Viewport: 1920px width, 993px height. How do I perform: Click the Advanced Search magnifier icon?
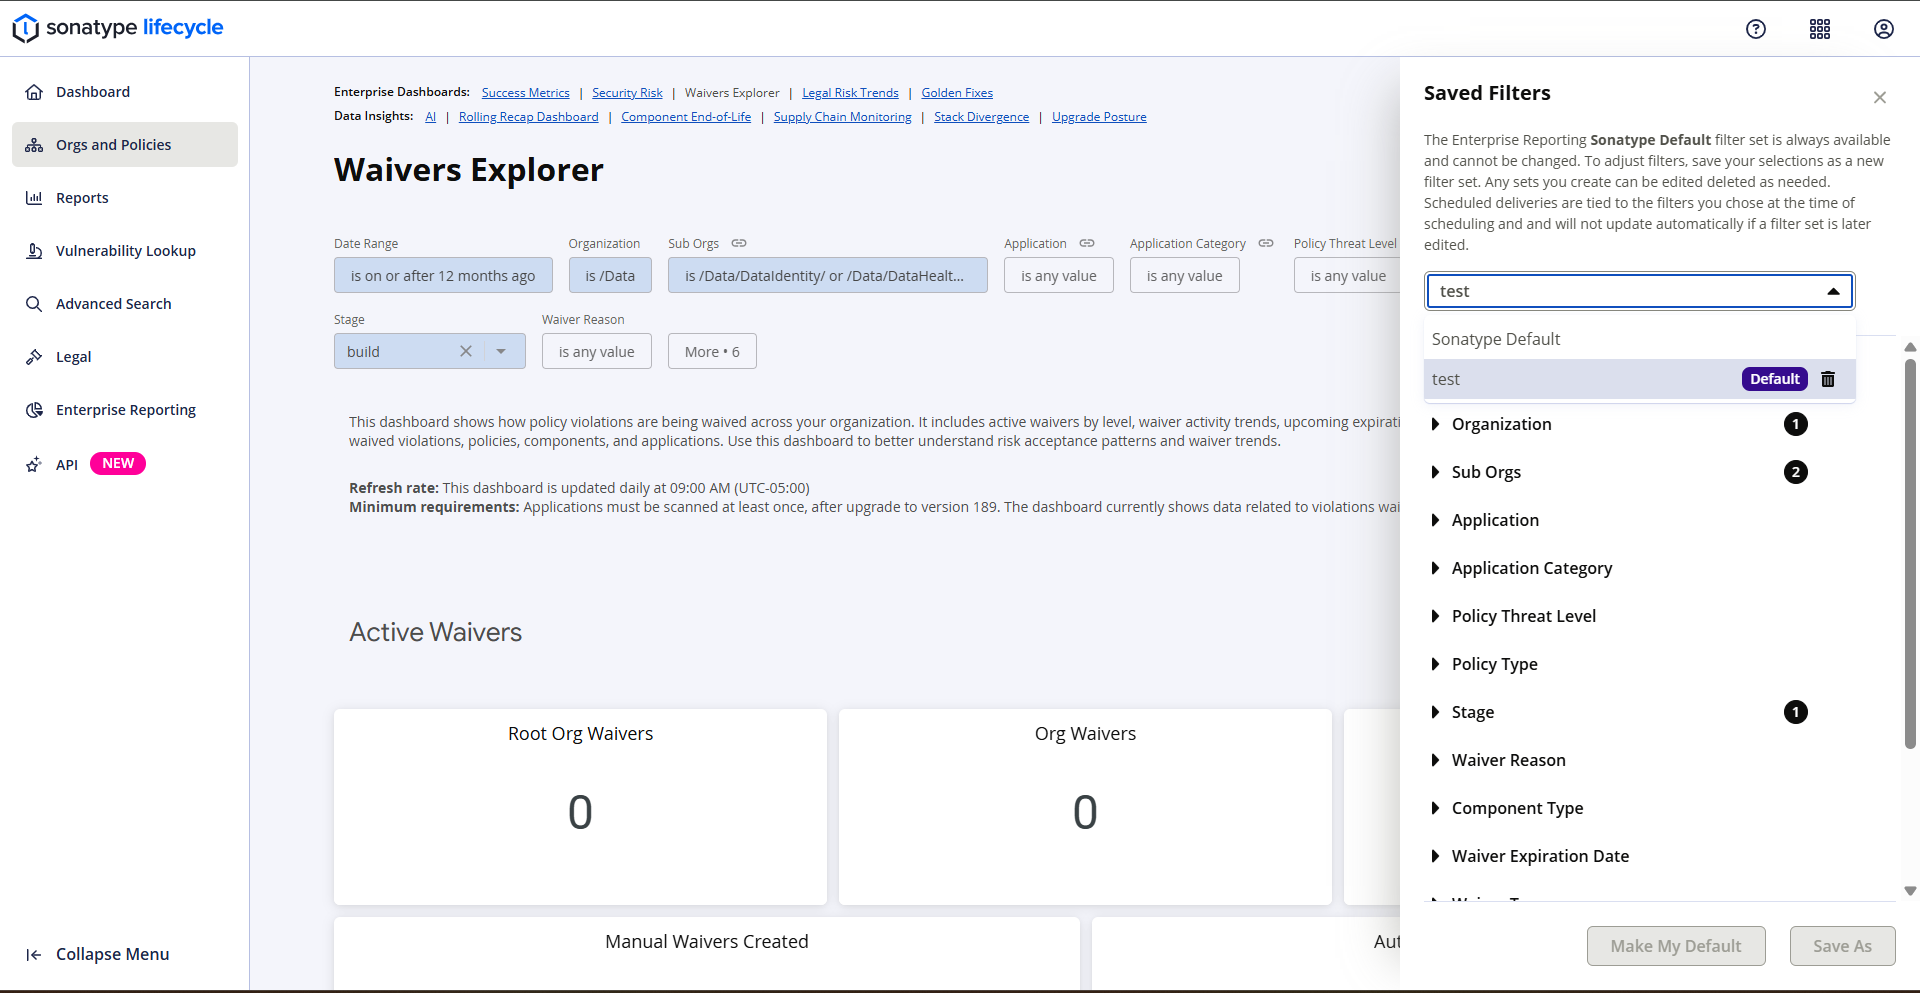tap(34, 304)
